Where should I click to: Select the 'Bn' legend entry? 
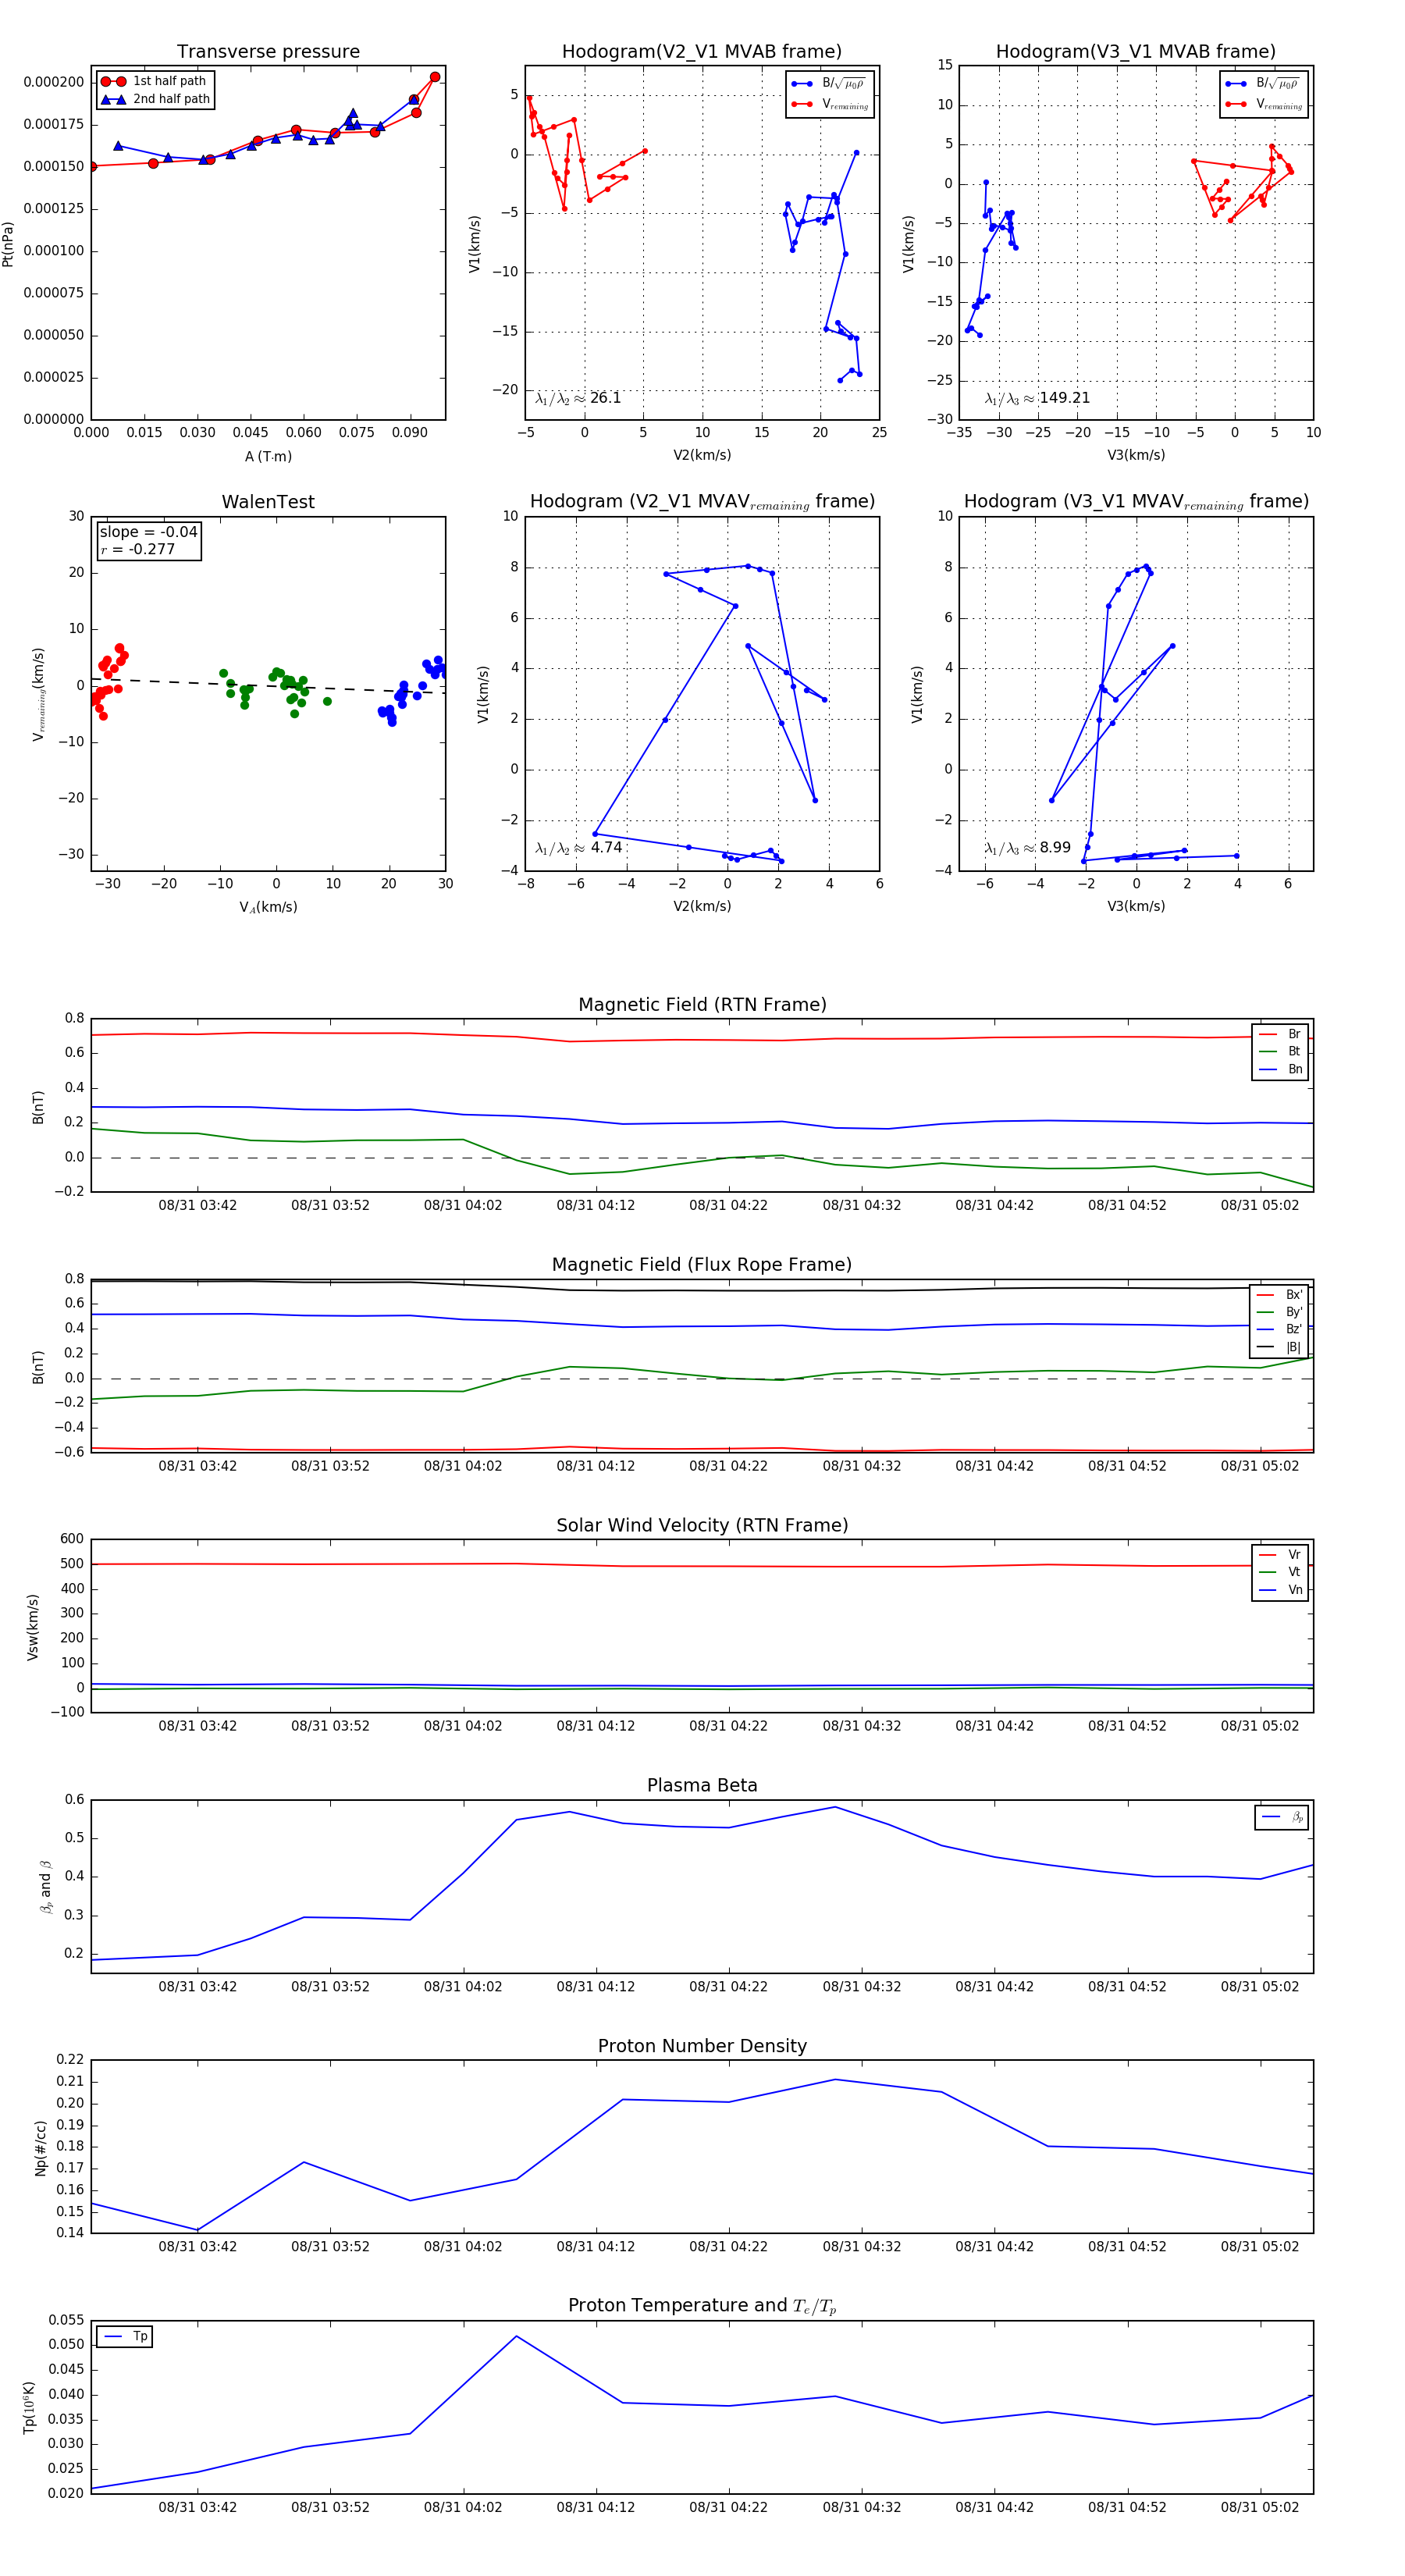pos(1280,1069)
